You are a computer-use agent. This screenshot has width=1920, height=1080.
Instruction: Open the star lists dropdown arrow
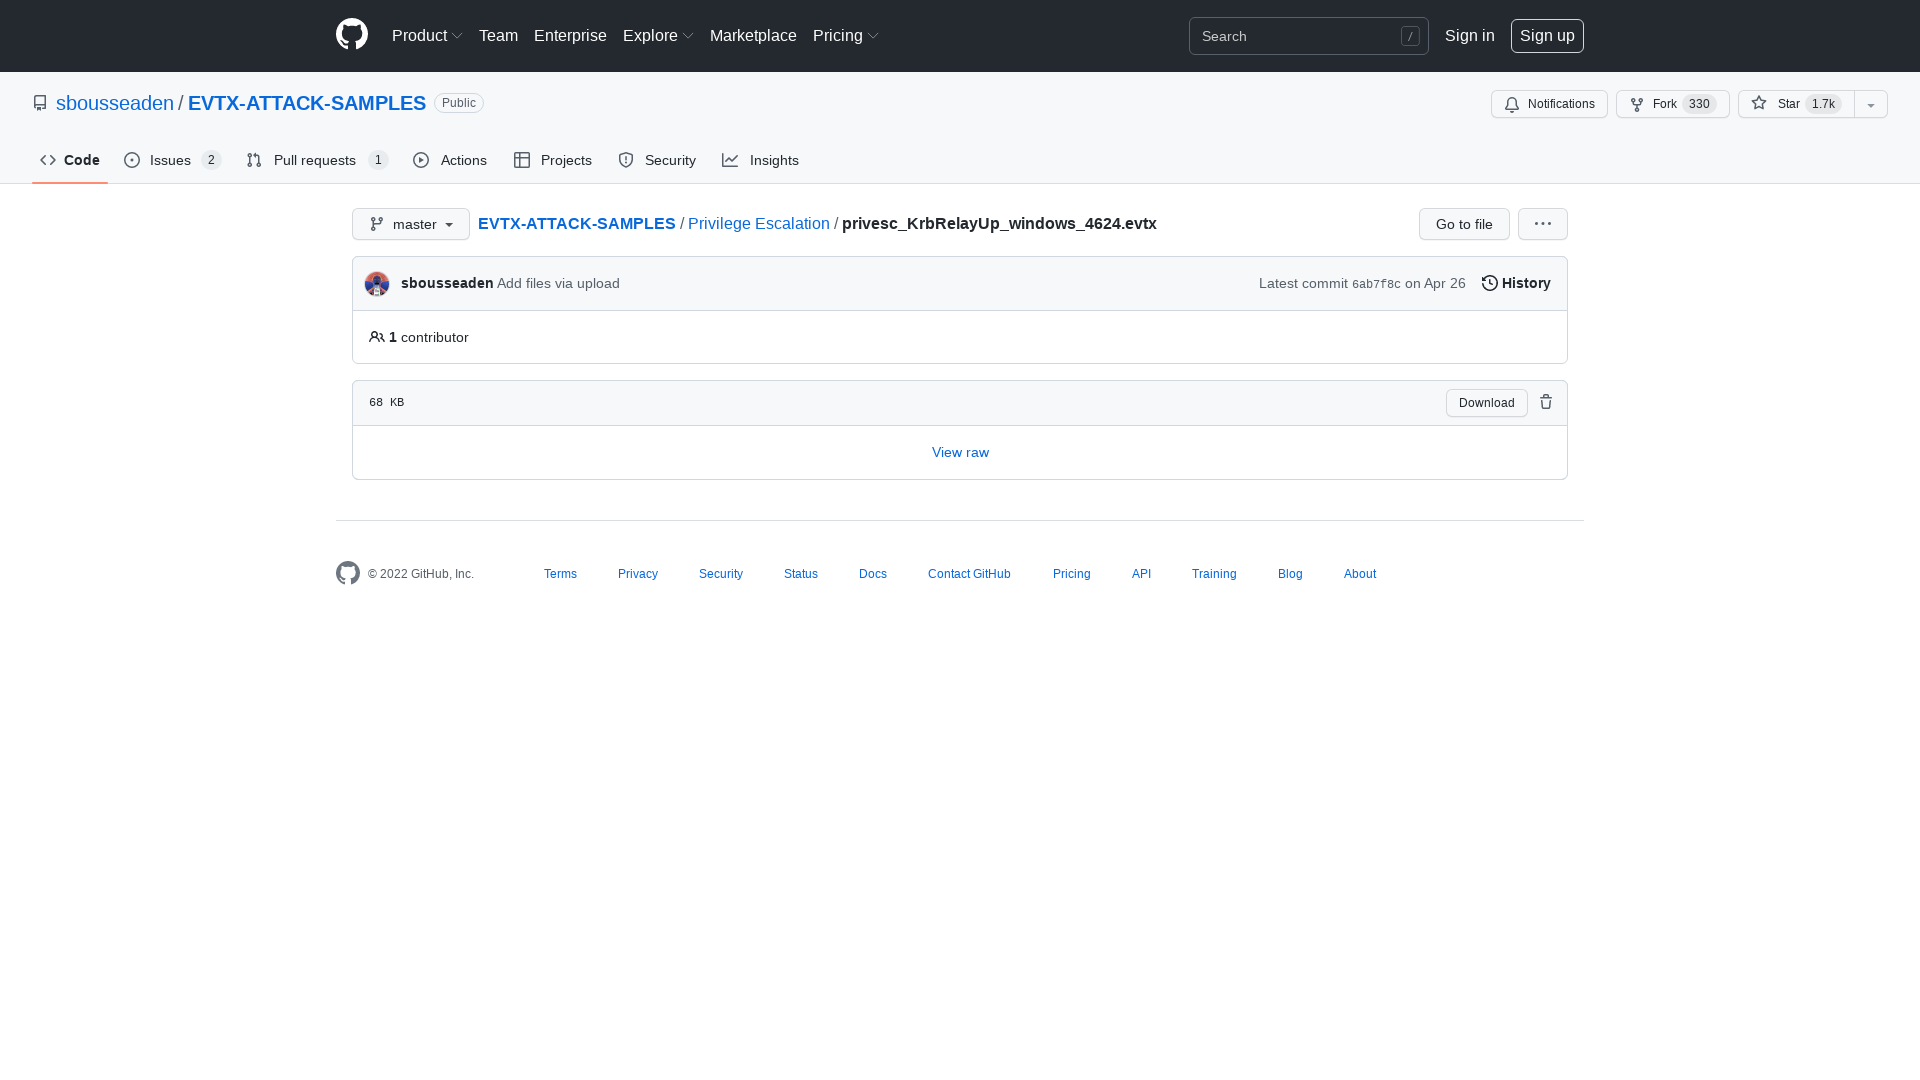point(1871,104)
